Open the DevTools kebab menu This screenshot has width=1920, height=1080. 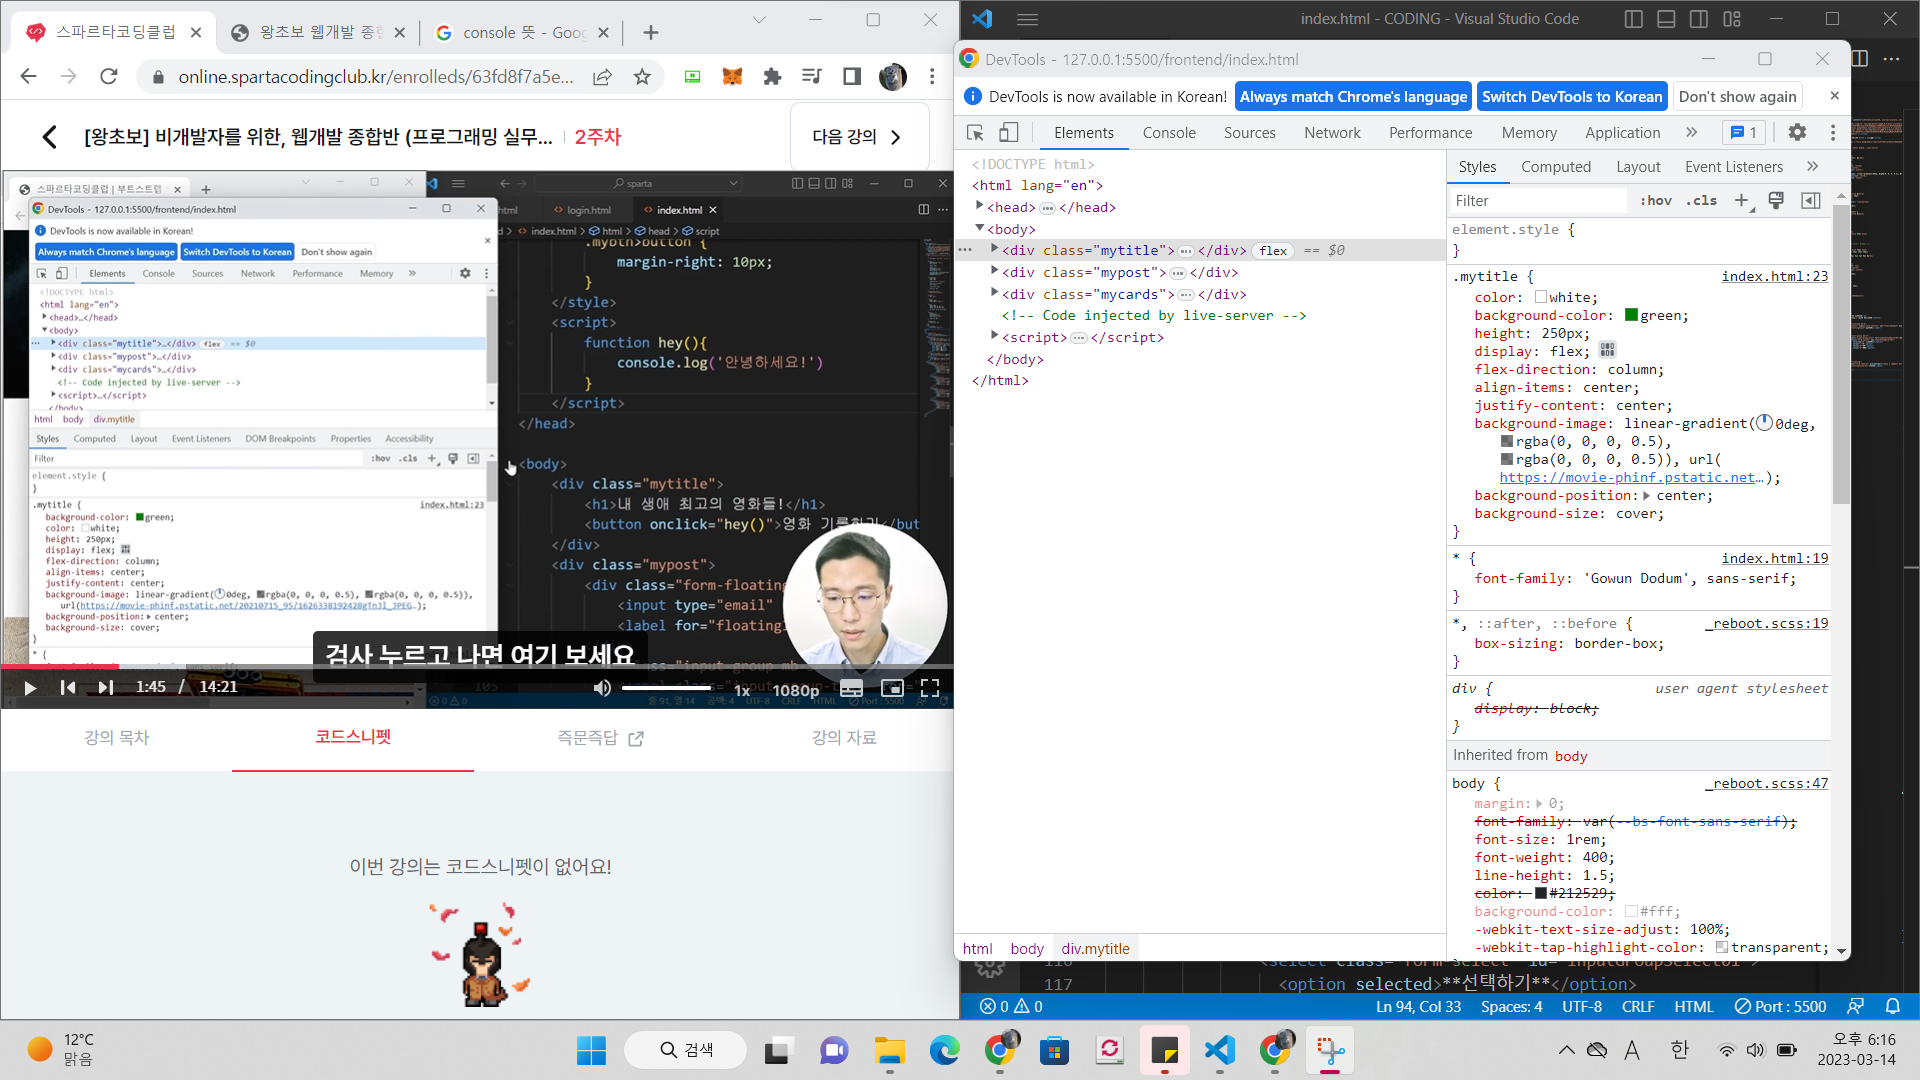(1832, 133)
